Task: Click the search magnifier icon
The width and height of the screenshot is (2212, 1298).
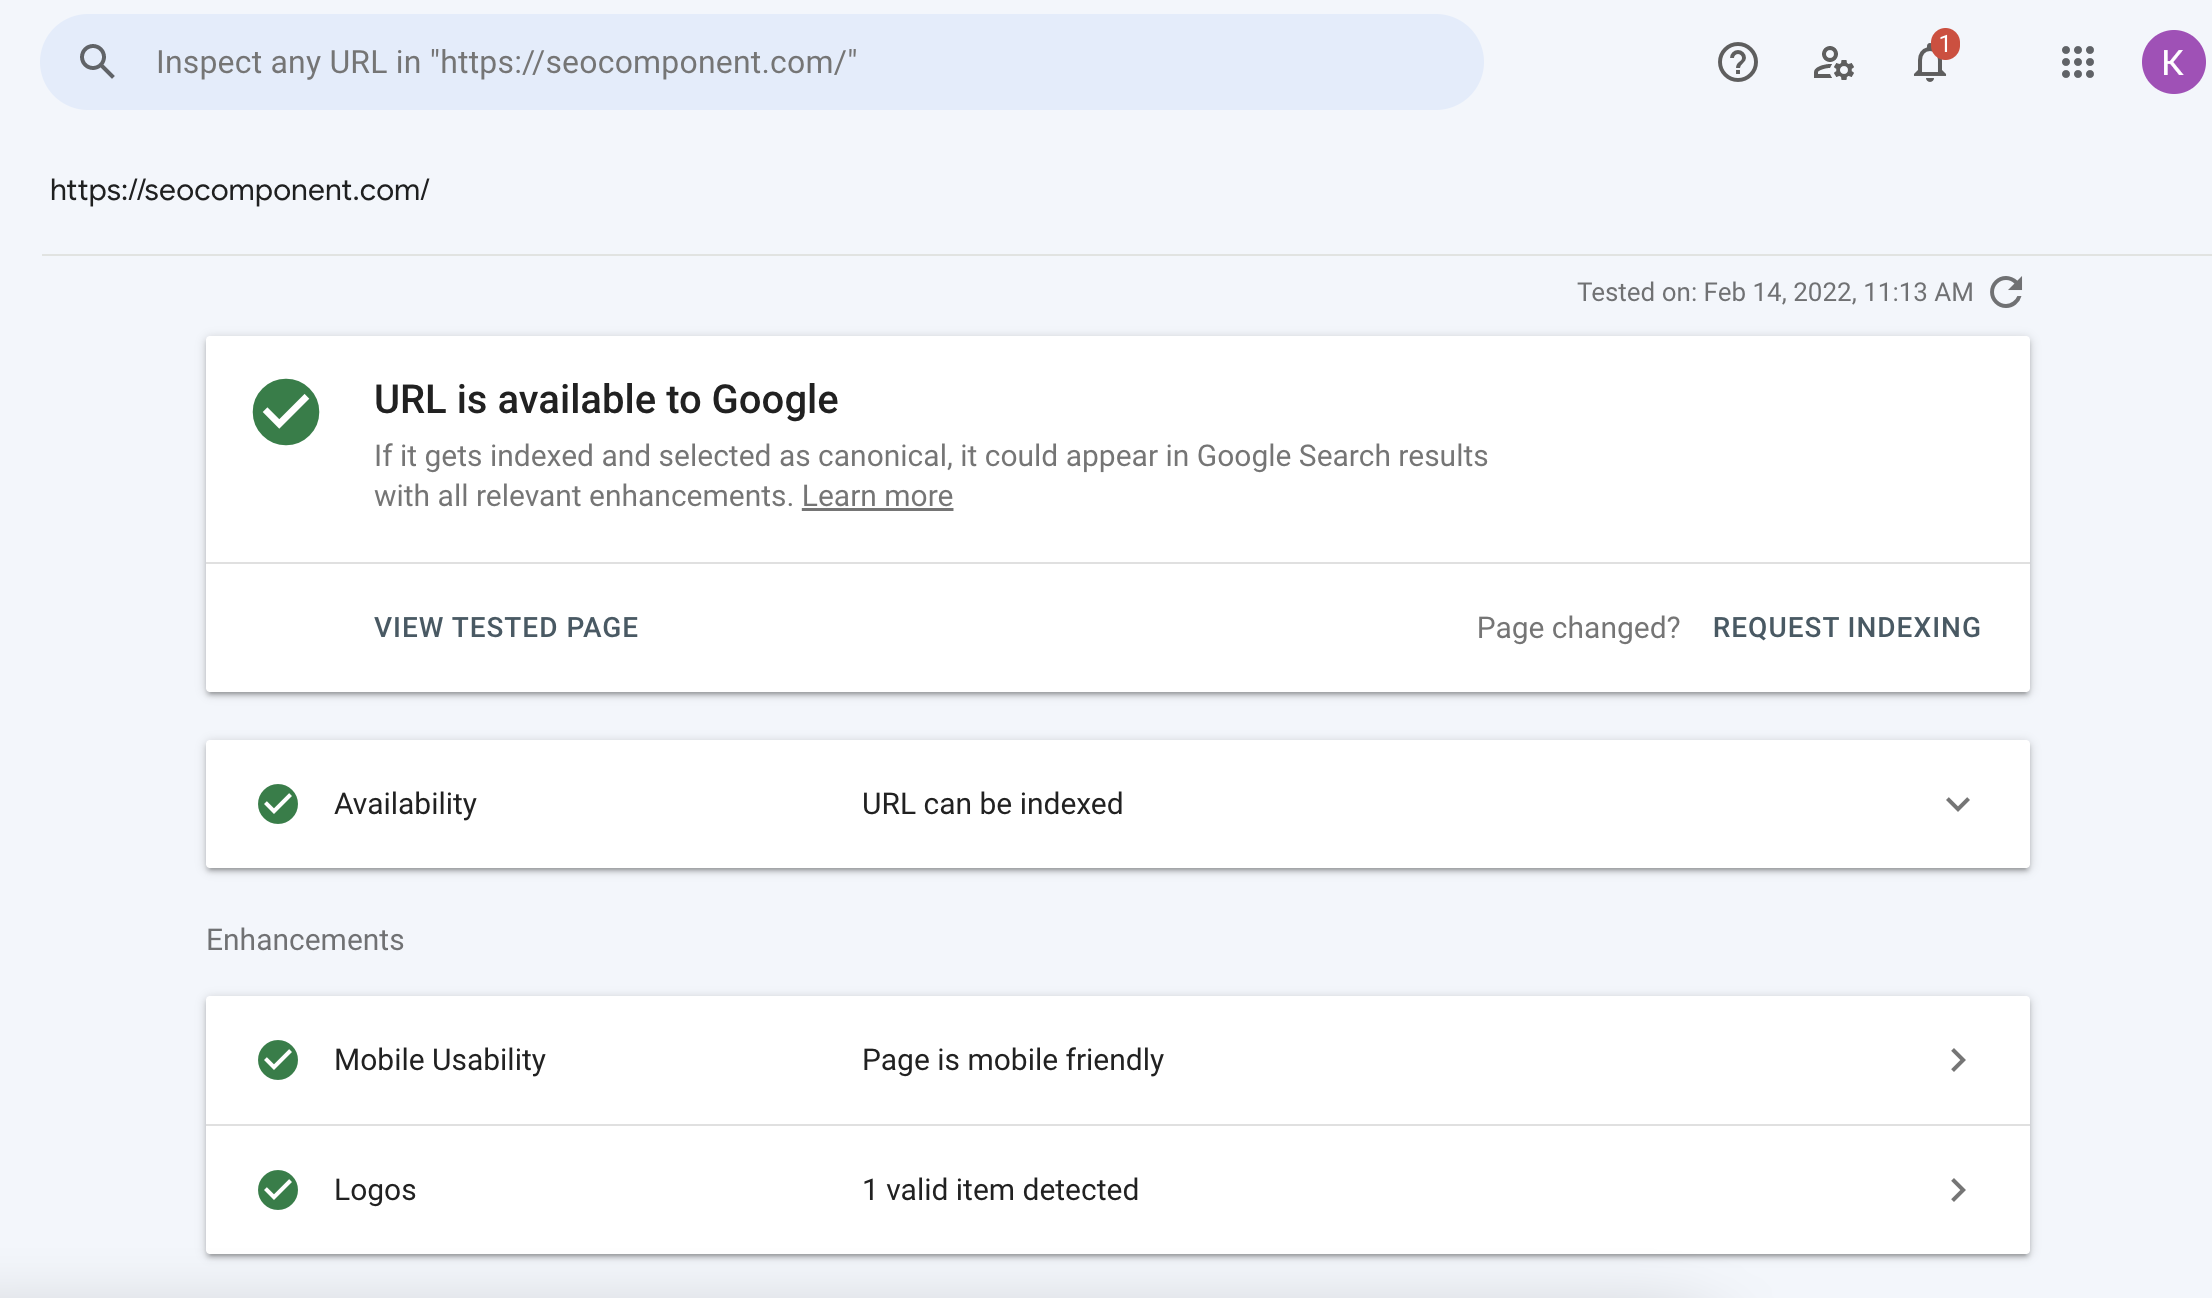Action: [x=97, y=62]
